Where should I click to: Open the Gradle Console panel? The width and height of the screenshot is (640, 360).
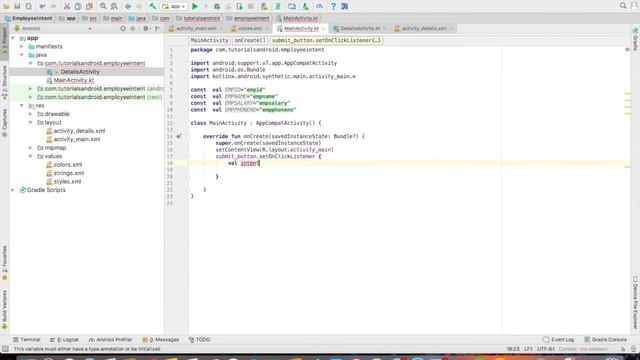click(605, 340)
